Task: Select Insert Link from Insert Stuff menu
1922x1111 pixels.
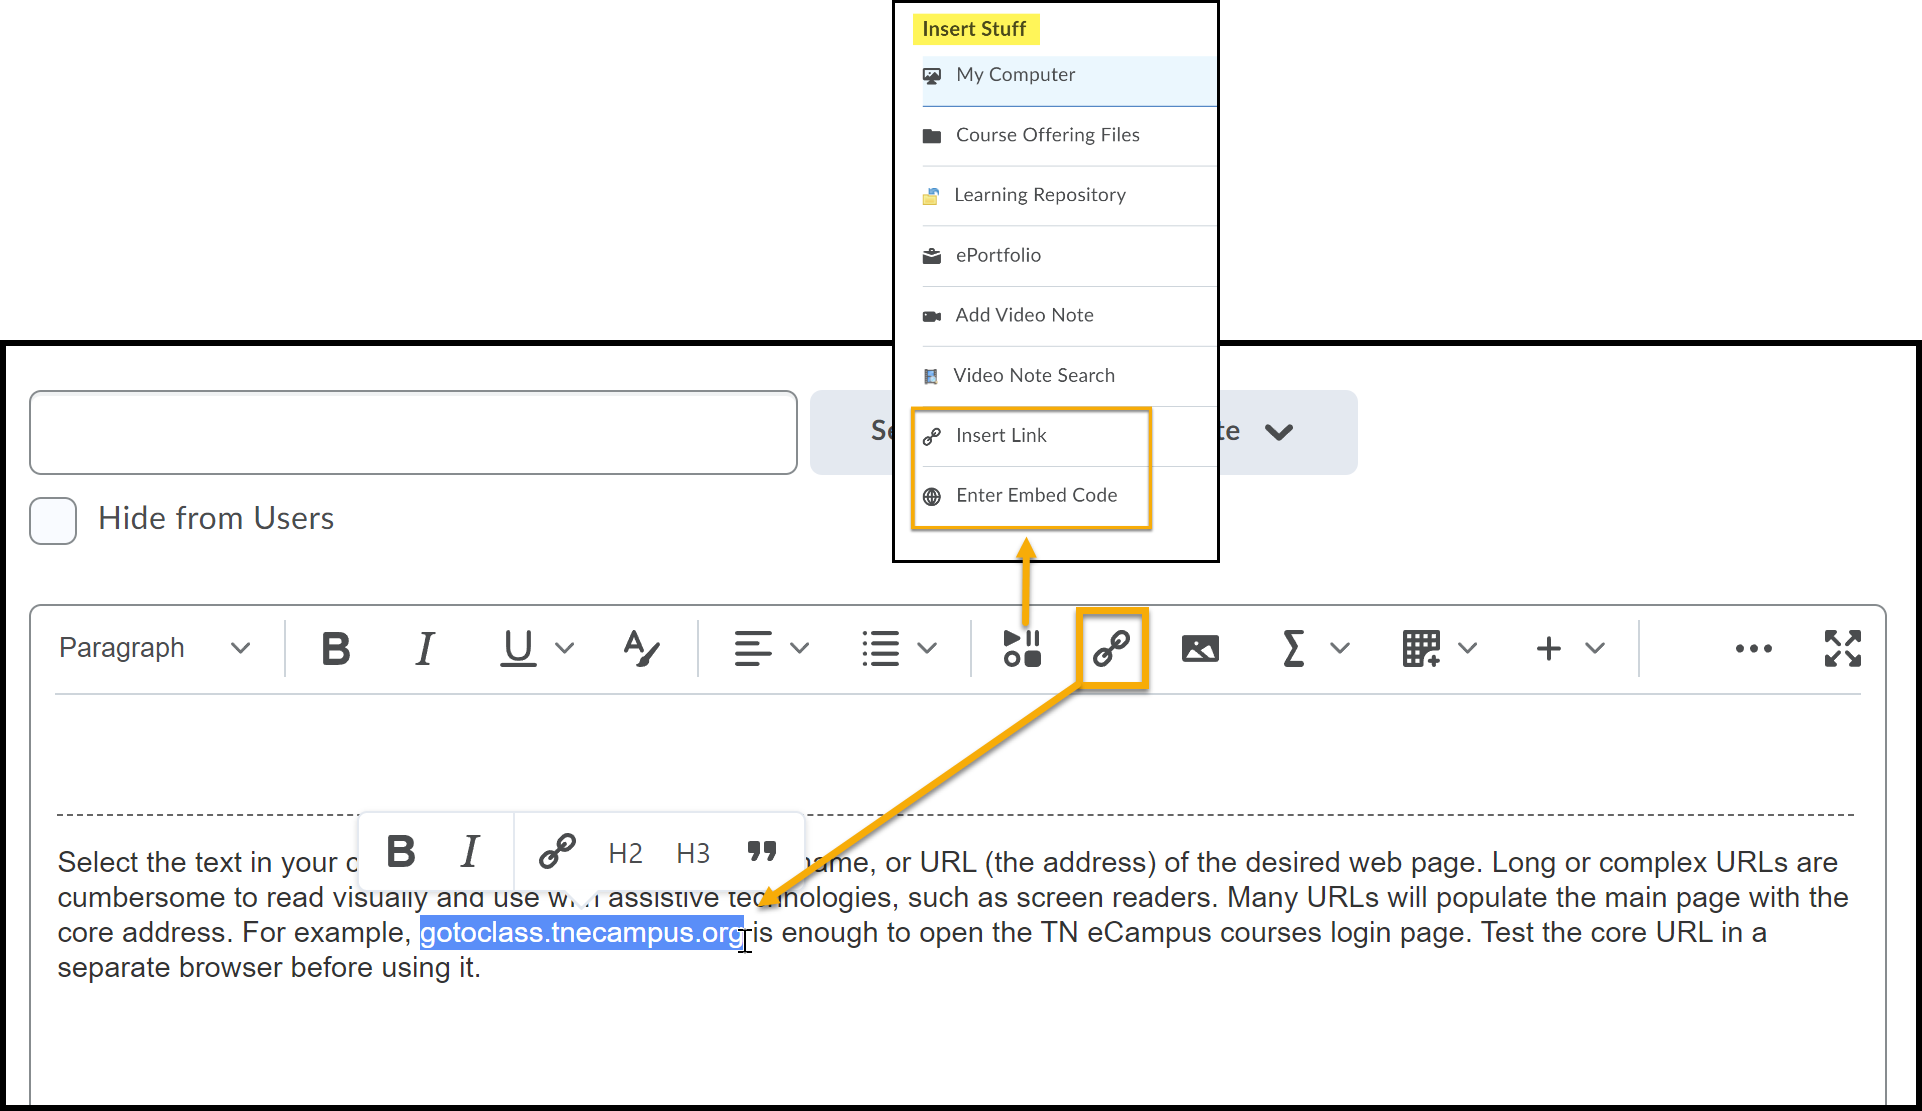Action: tap(1001, 434)
